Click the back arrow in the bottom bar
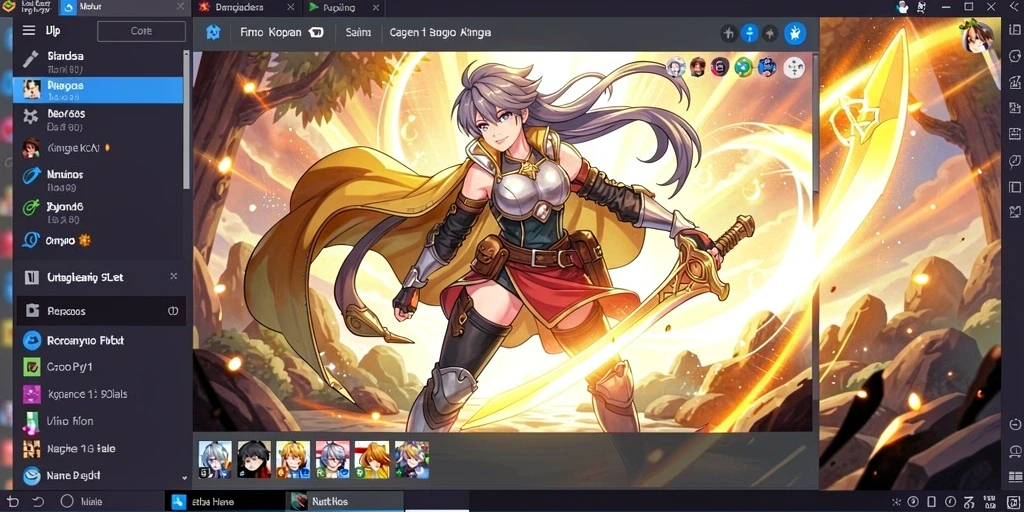 coord(38,502)
